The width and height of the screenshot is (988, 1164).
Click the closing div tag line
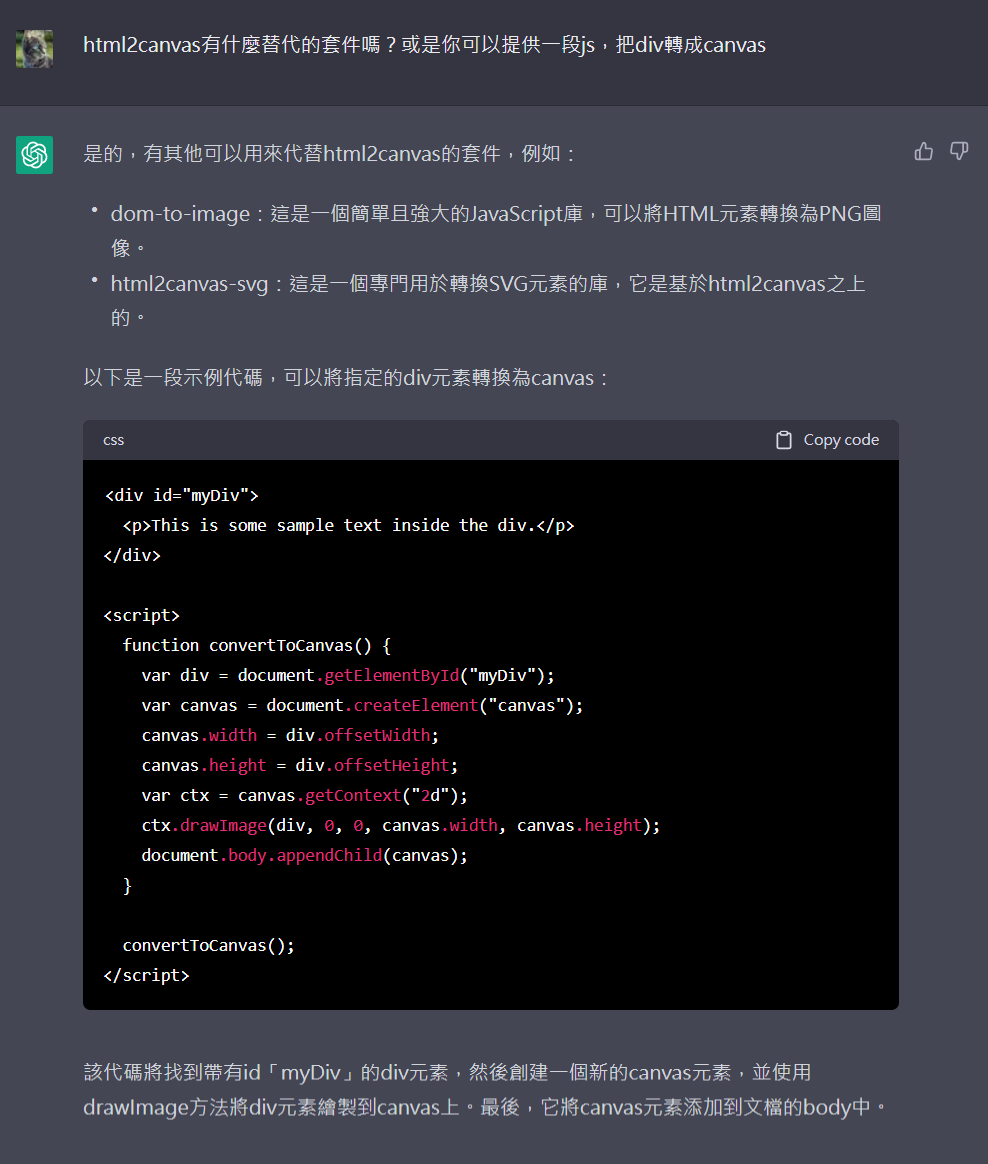coord(132,555)
